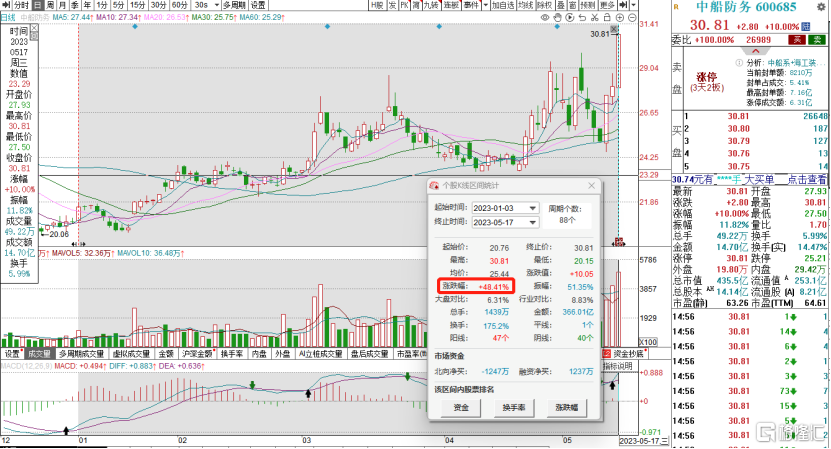Open the dropdown arrow at toolbar far right
Viewport: 831px width, 449px height.
(634, 5)
